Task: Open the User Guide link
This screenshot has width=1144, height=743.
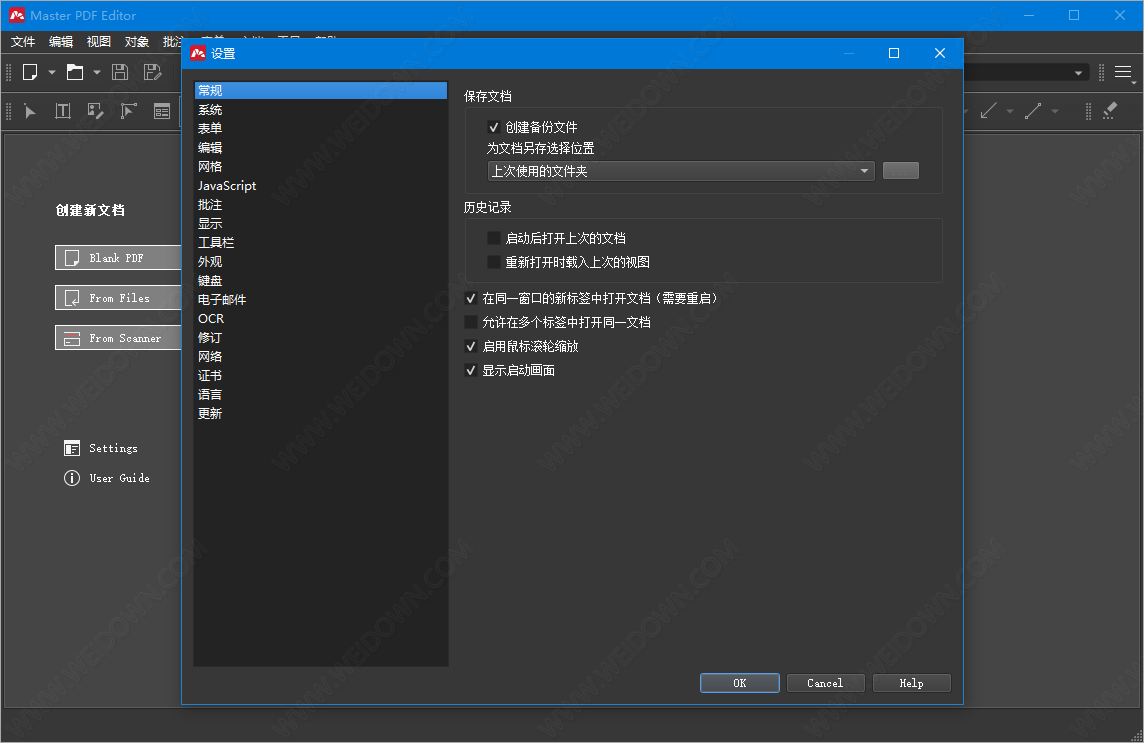Action: 120,478
